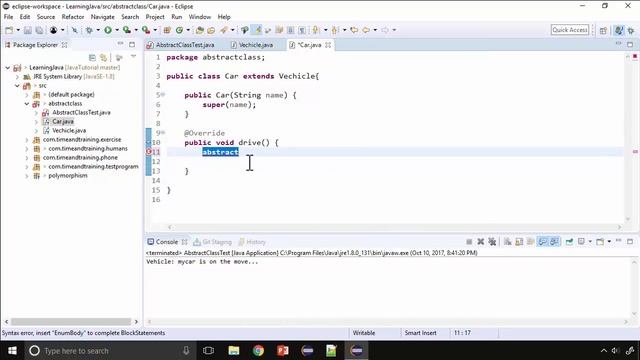Open the Refactor menu

[x=73, y=17]
